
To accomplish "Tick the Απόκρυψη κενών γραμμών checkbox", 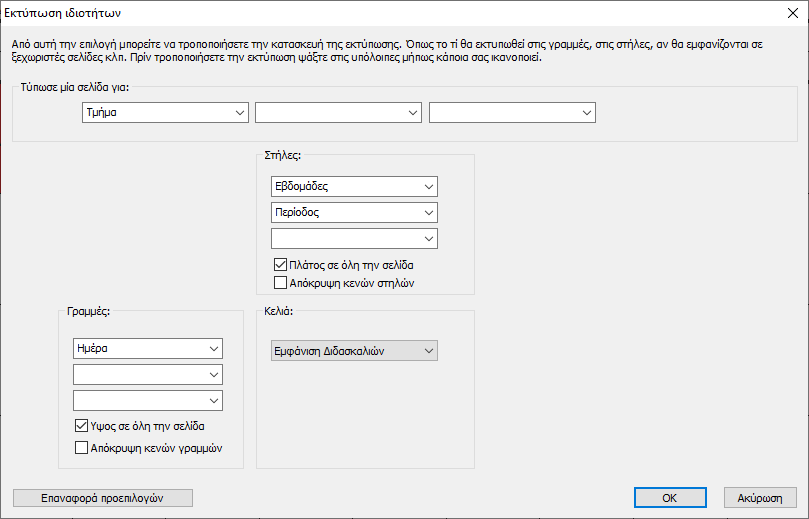I will 82,448.
